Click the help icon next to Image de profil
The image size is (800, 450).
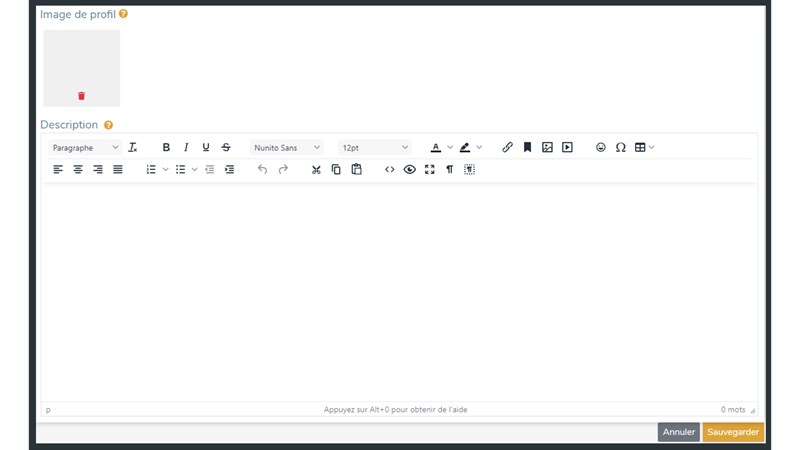123,14
